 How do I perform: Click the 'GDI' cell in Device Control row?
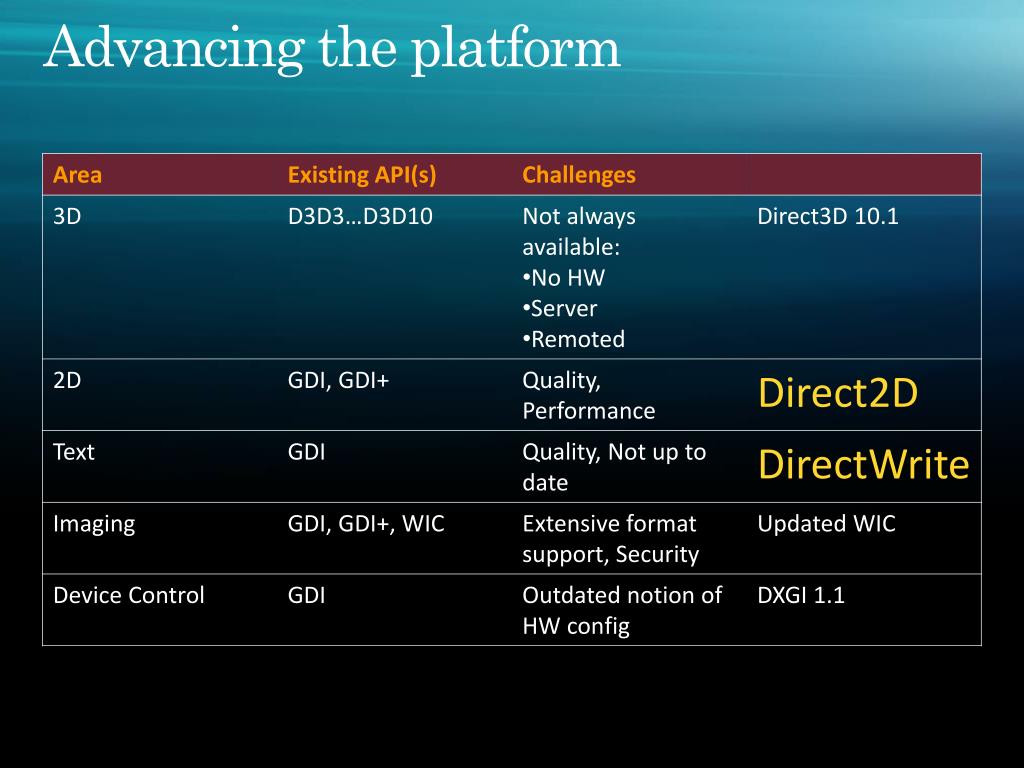tap(306, 596)
